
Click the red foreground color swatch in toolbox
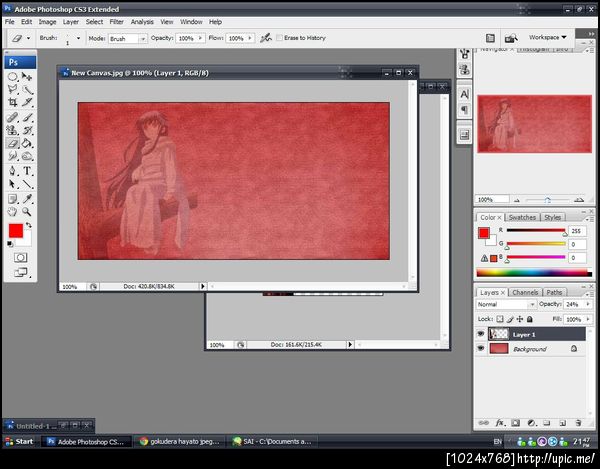[x=16, y=231]
